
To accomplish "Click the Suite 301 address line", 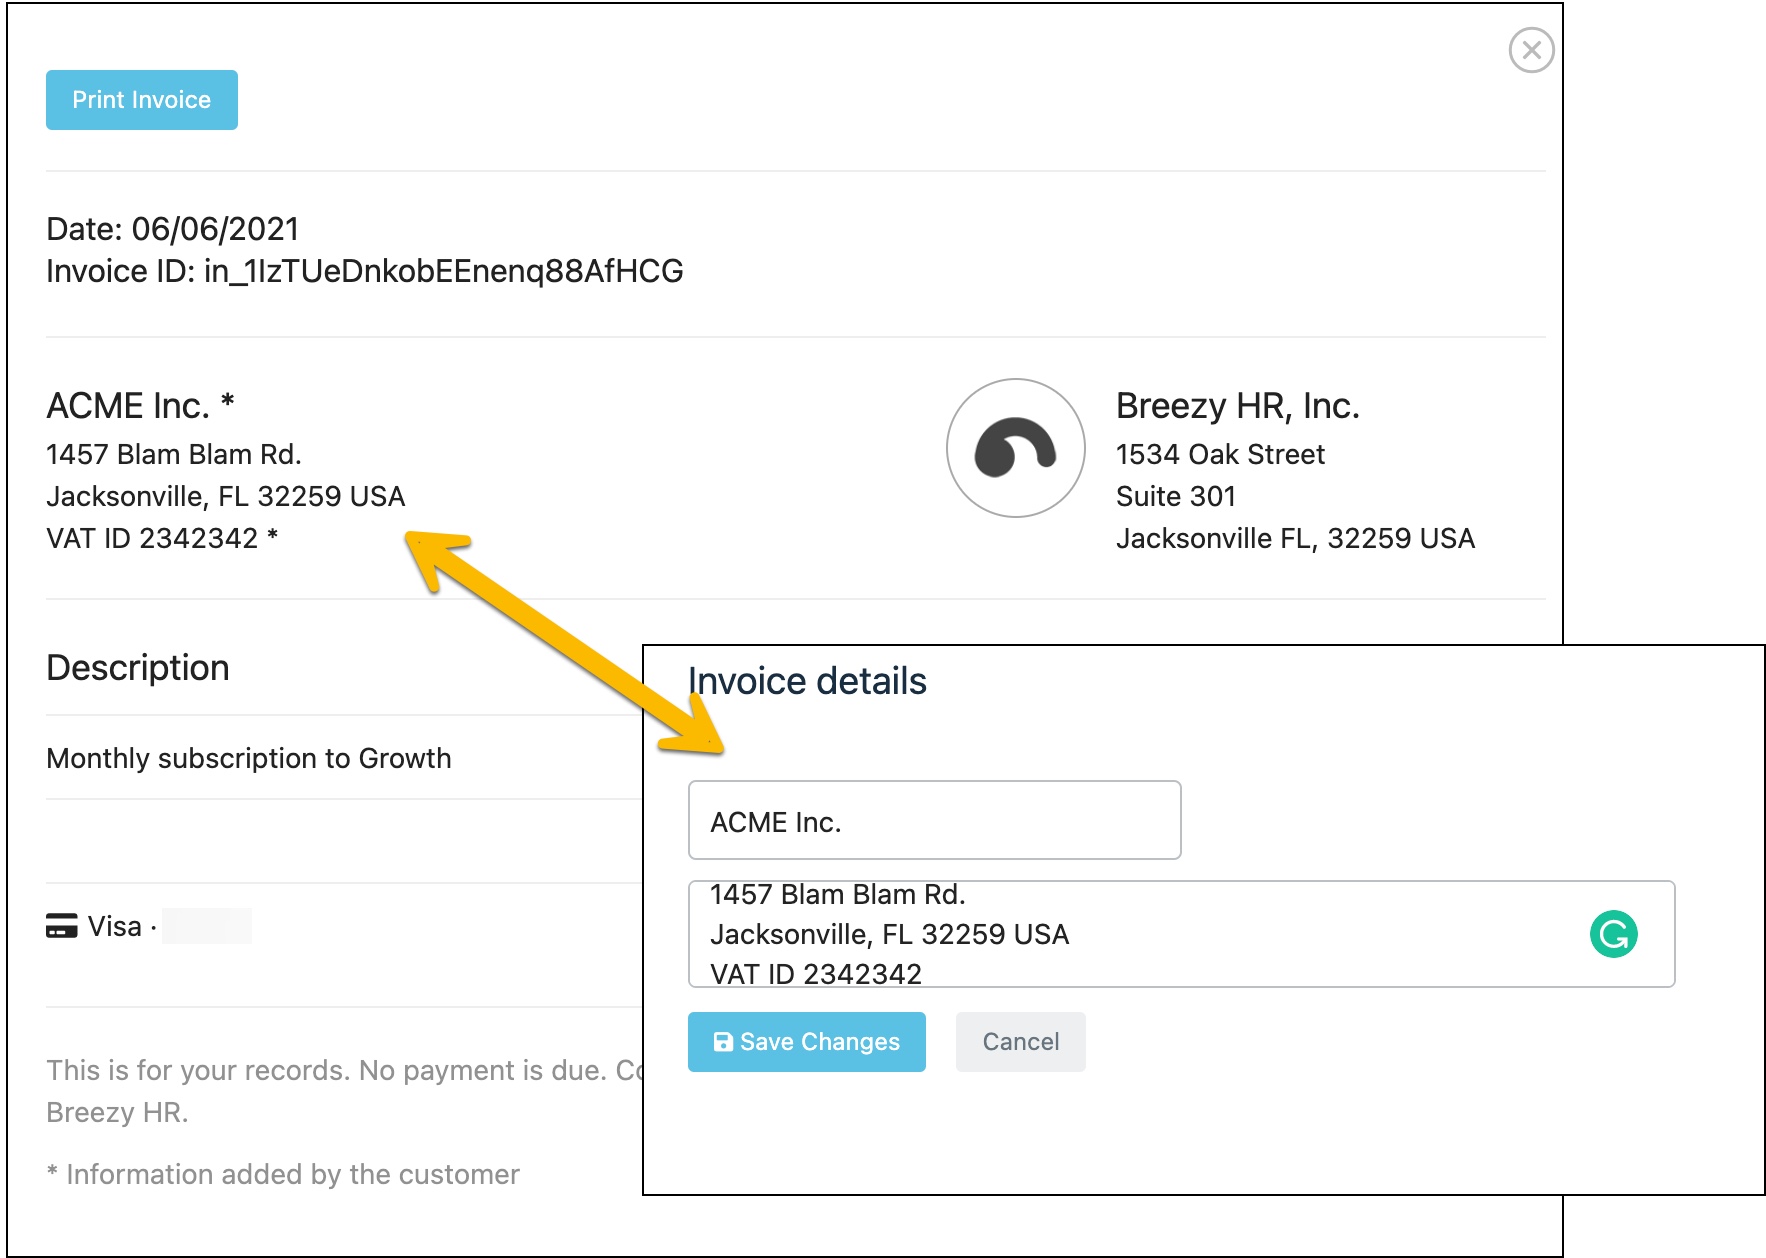I will [x=1176, y=496].
